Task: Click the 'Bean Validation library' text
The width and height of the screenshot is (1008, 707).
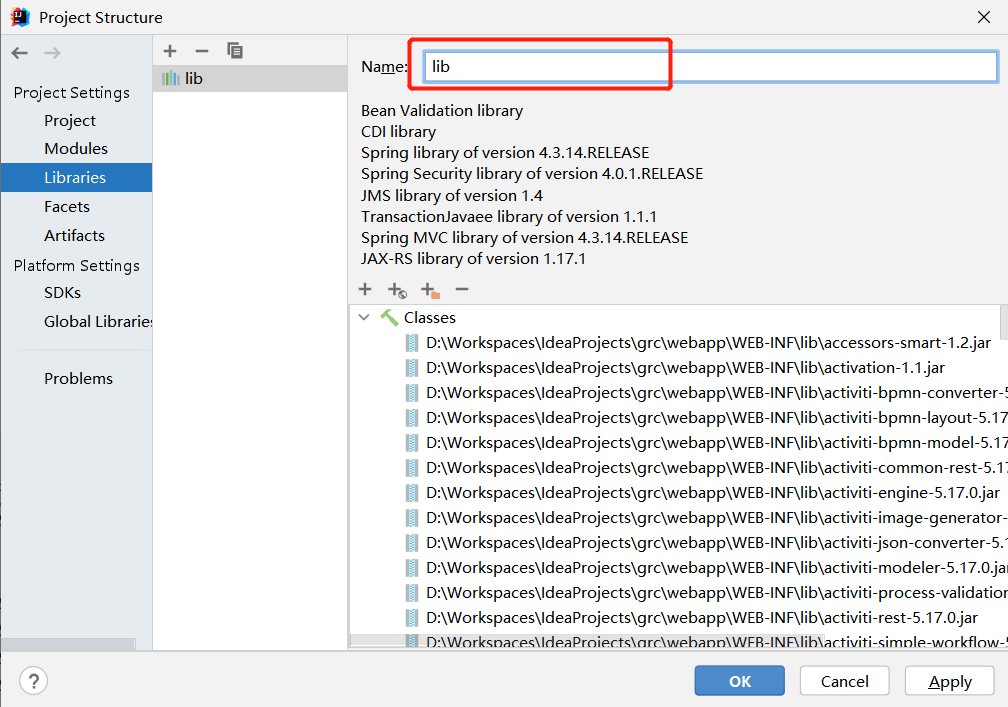Action: point(442,111)
